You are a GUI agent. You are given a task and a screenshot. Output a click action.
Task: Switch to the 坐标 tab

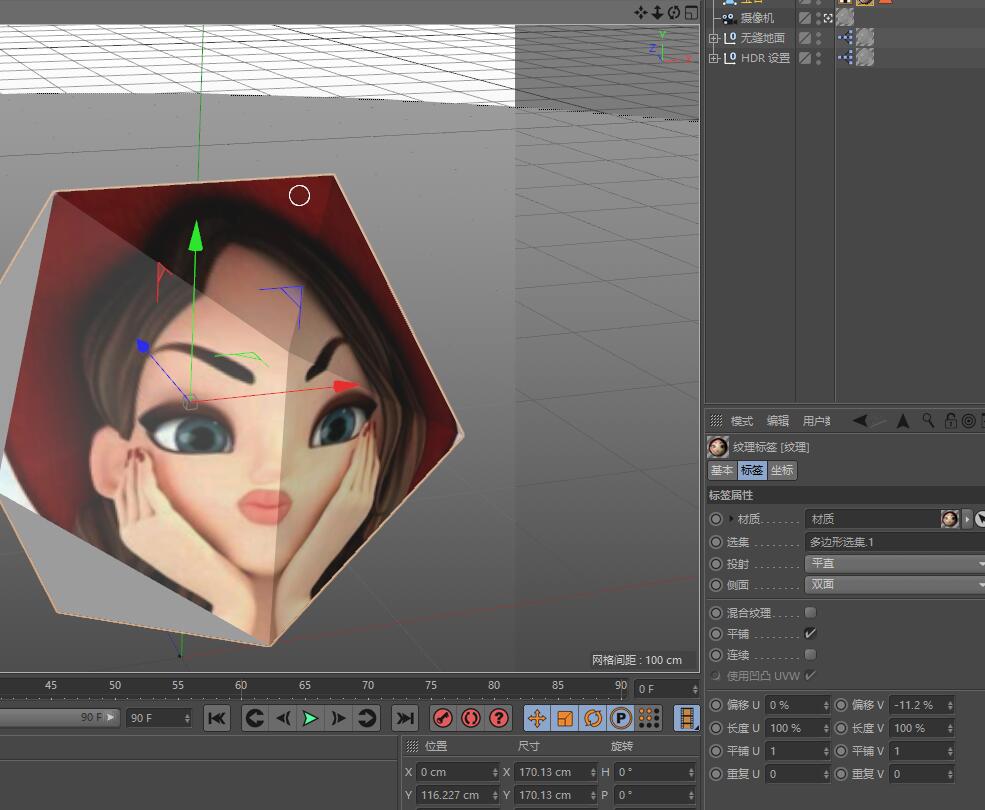pos(782,470)
